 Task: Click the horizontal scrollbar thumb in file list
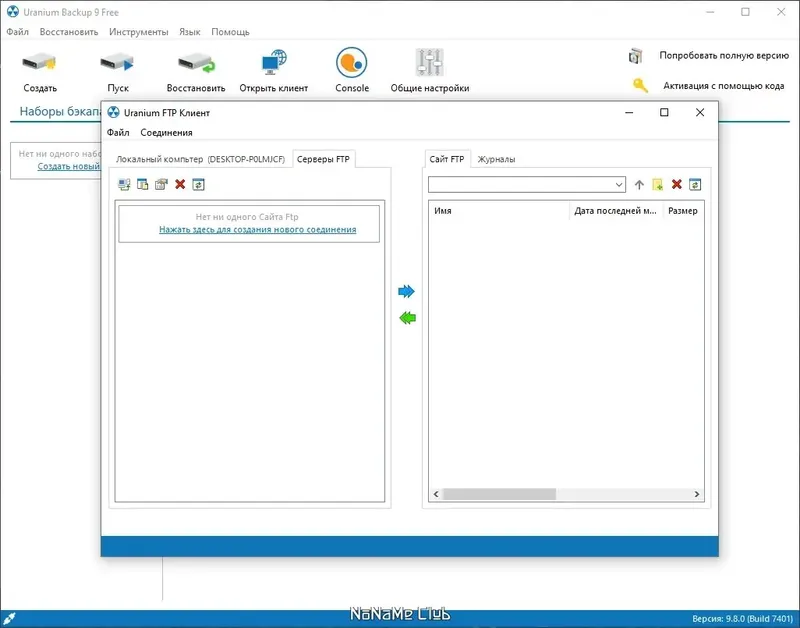pos(499,494)
